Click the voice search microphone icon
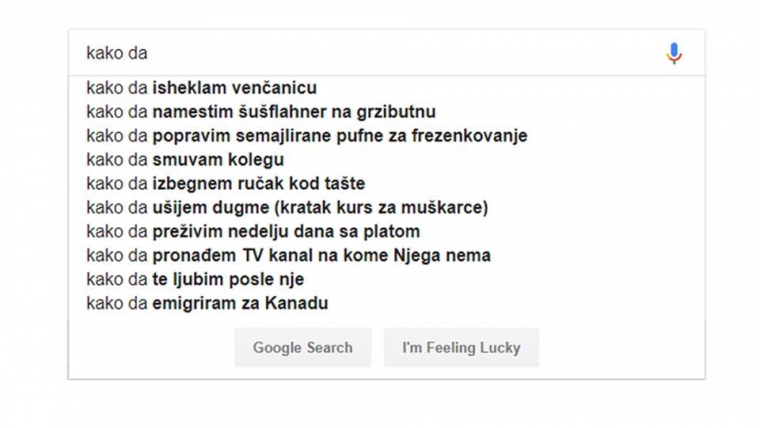The image size is (760, 428). tap(674, 53)
